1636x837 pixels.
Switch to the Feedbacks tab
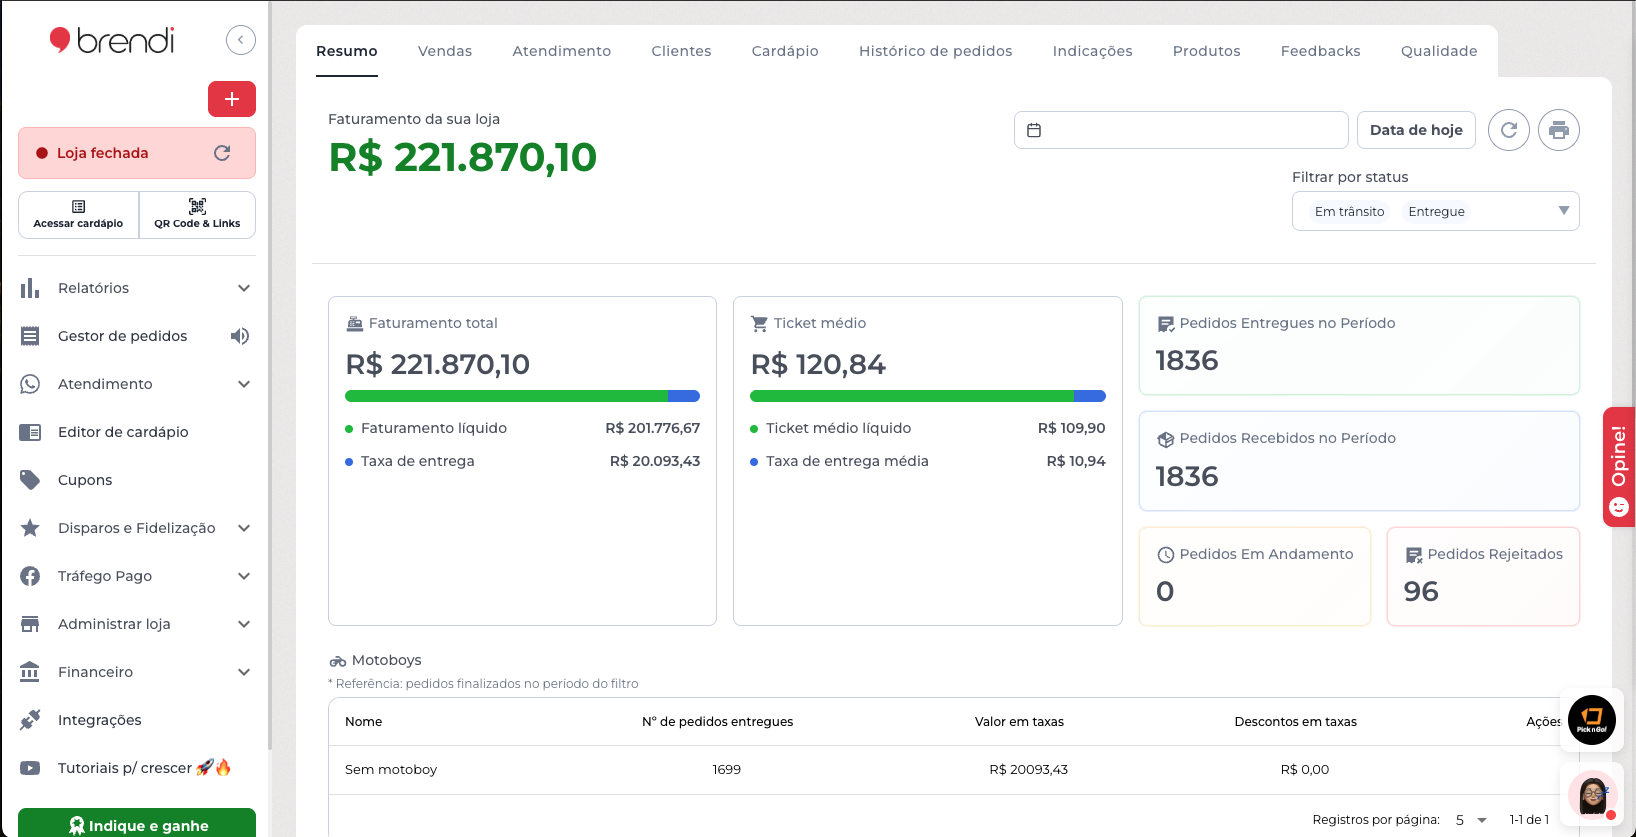pos(1320,51)
